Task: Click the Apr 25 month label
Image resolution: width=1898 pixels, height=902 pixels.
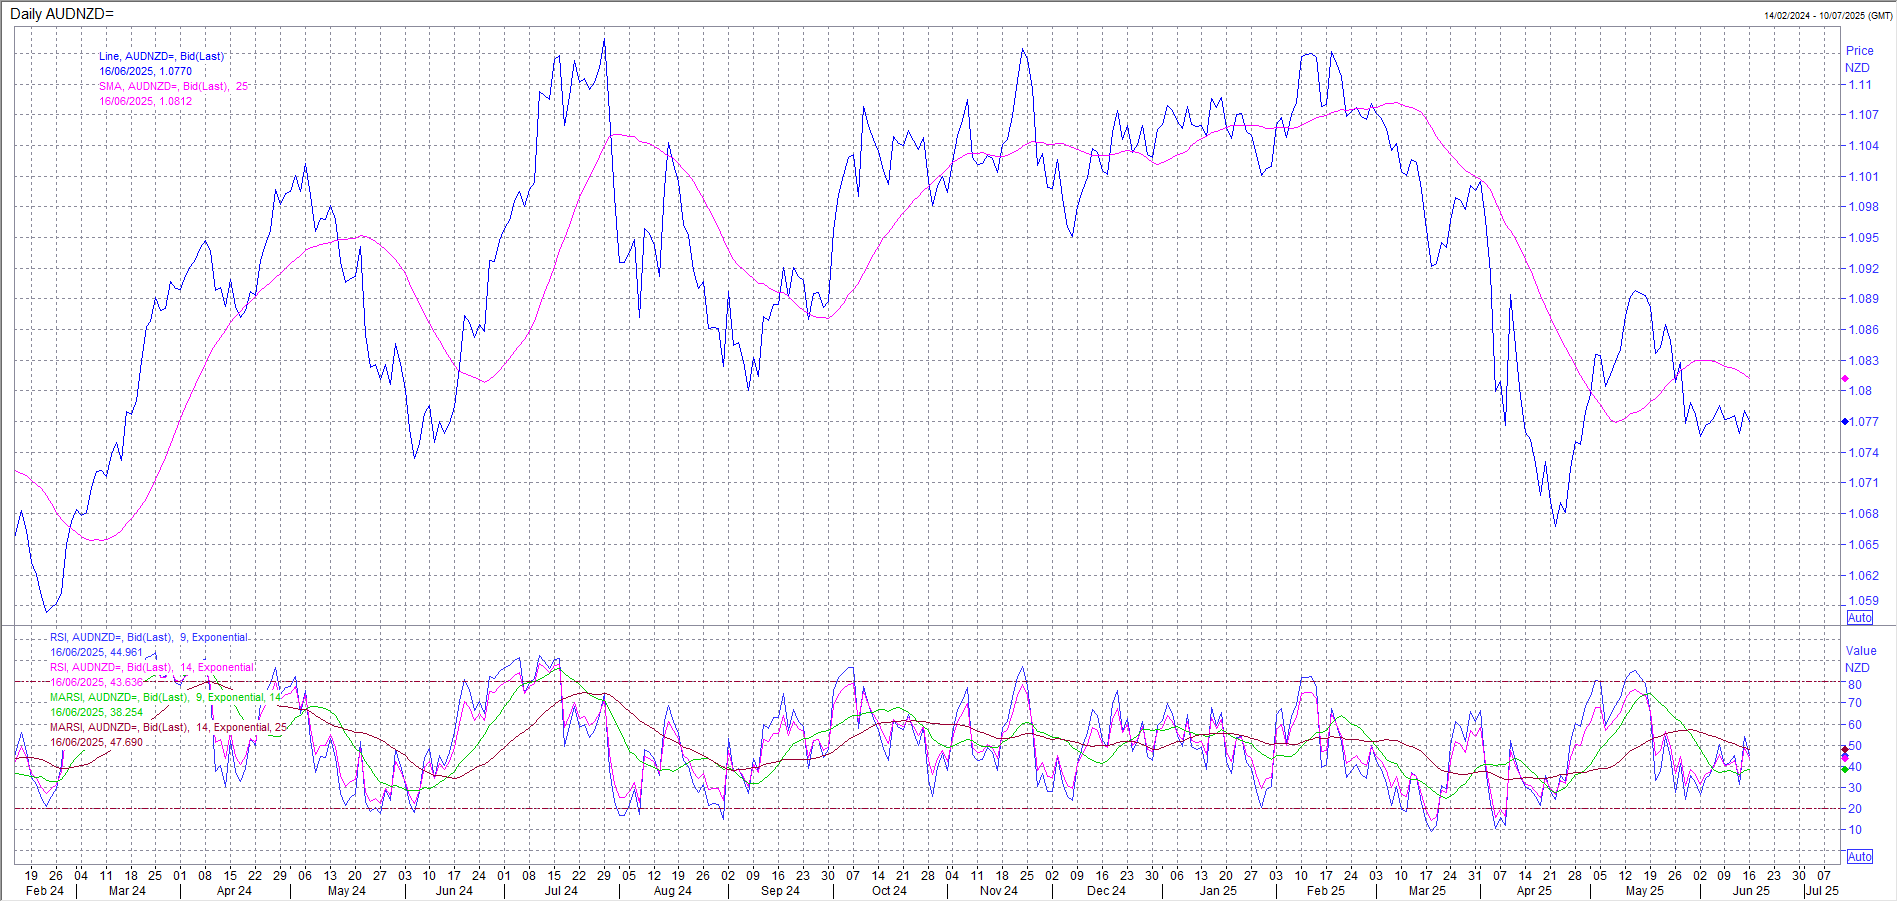Action: pyautogui.click(x=1534, y=890)
